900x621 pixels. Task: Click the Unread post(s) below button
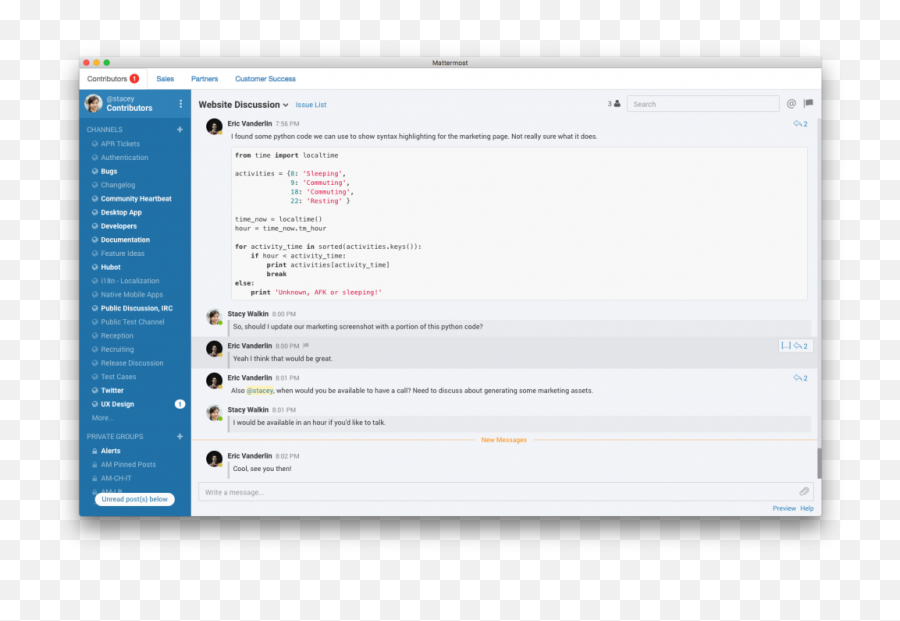tap(135, 499)
